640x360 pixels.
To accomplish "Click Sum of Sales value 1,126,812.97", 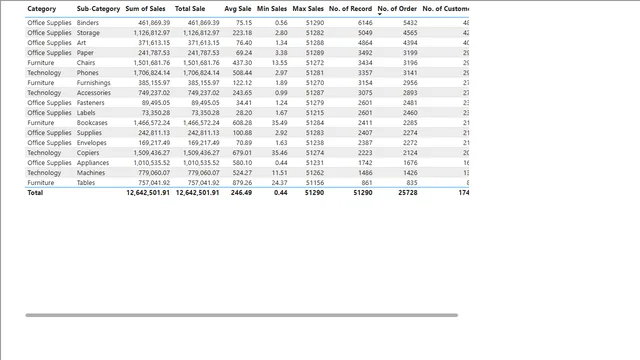I will tap(152, 33).
